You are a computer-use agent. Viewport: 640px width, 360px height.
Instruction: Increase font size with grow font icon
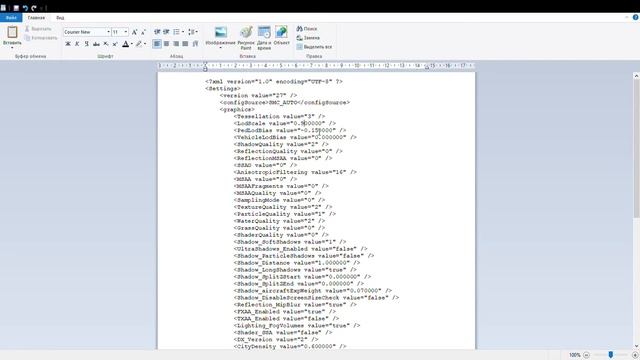pos(134,32)
